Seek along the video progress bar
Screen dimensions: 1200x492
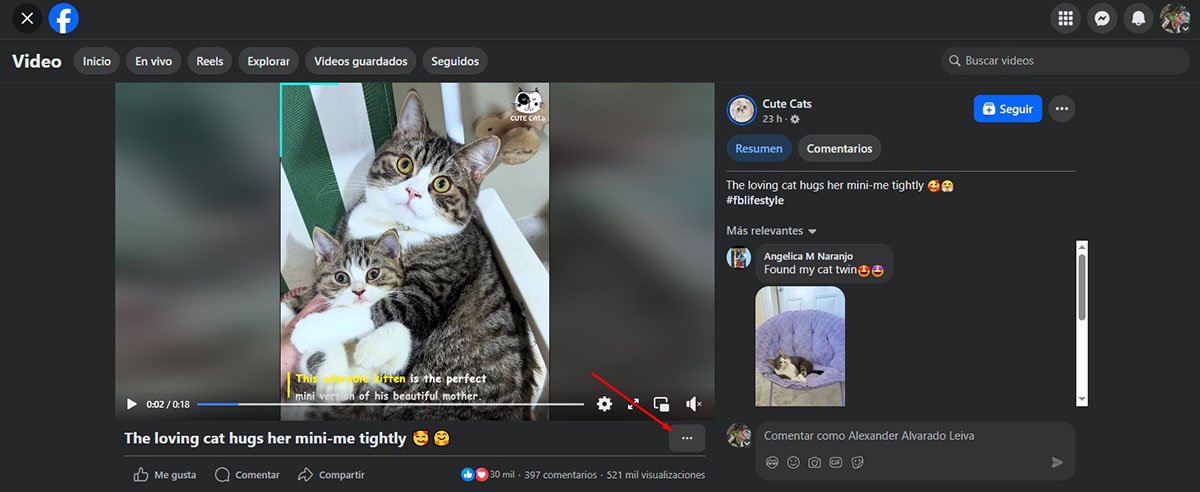(x=390, y=404)
